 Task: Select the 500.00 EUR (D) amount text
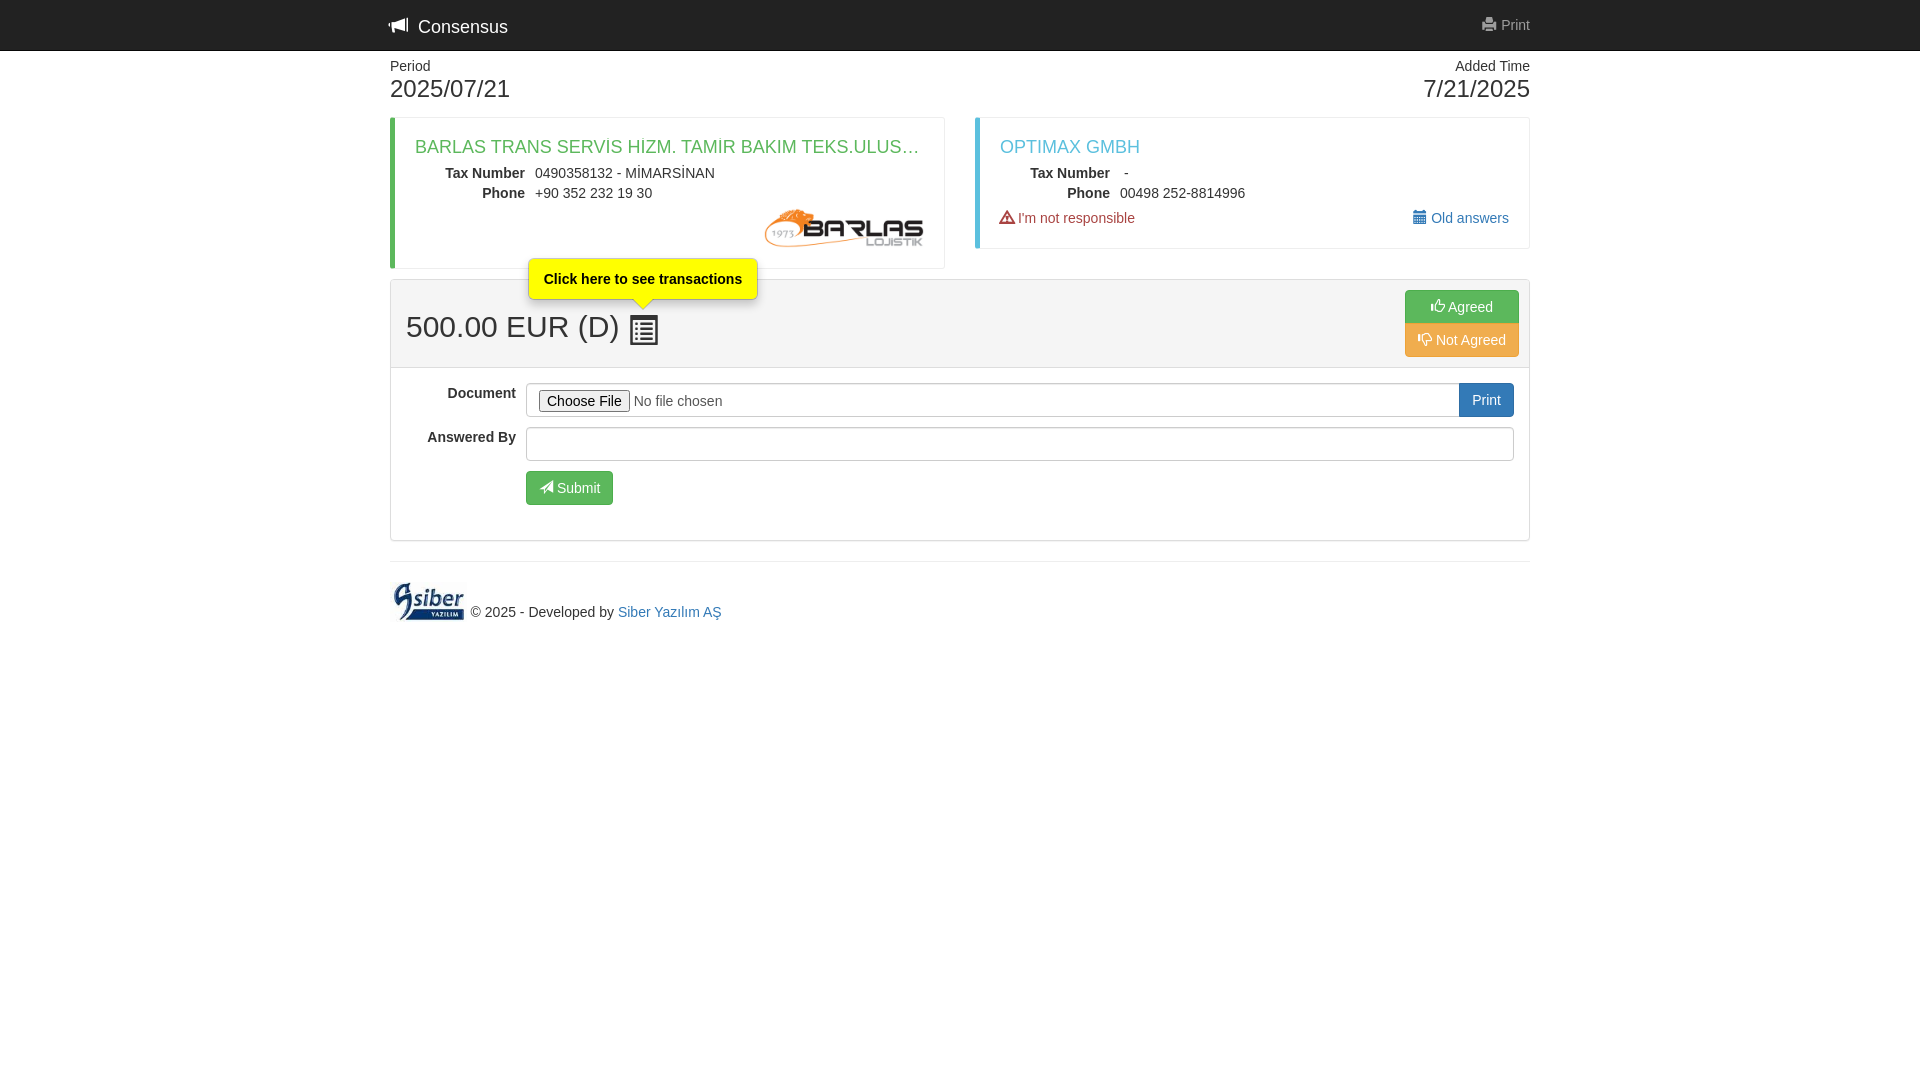coord(512,327)
